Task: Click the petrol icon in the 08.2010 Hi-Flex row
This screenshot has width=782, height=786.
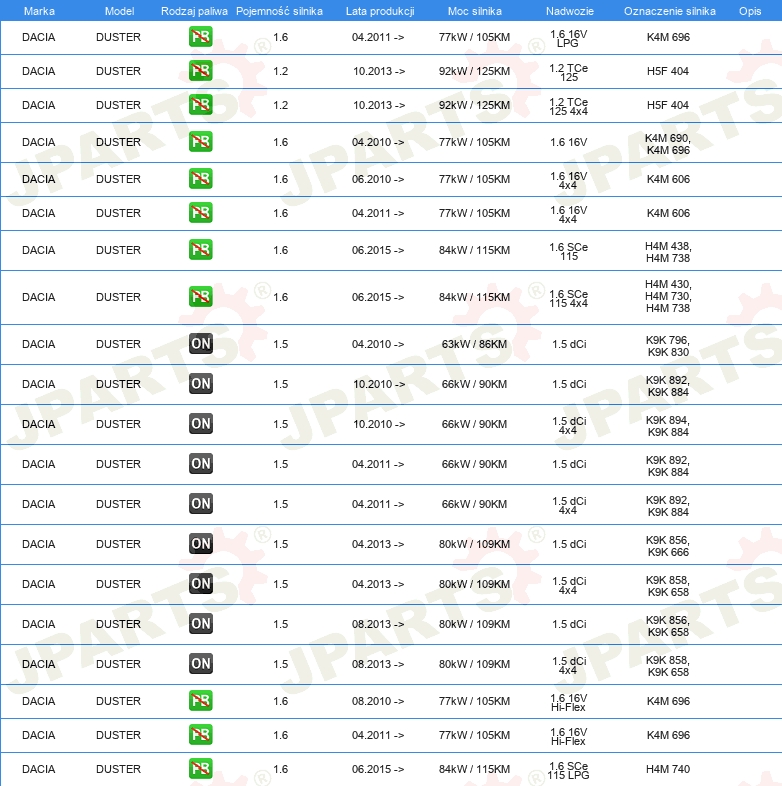Action: point(201,701)
